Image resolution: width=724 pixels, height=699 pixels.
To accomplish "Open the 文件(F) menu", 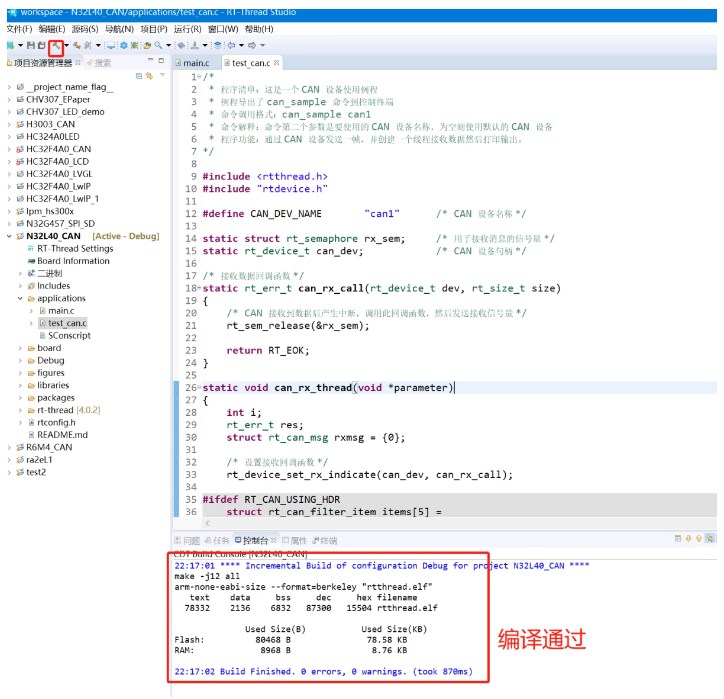I will [19, 29].
